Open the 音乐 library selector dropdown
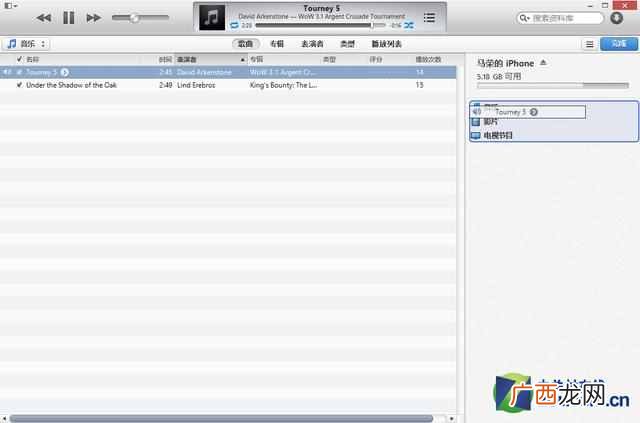 (x=26, y=44)
